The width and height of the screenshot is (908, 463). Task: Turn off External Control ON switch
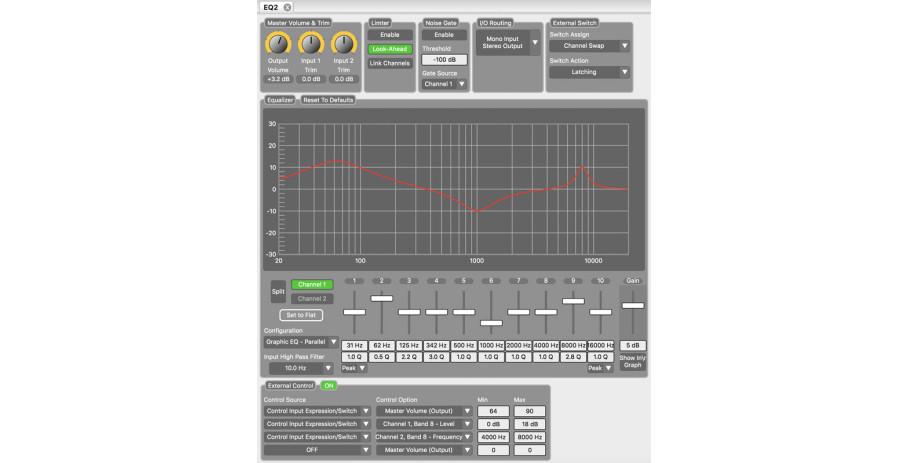[x=329, y=385]
